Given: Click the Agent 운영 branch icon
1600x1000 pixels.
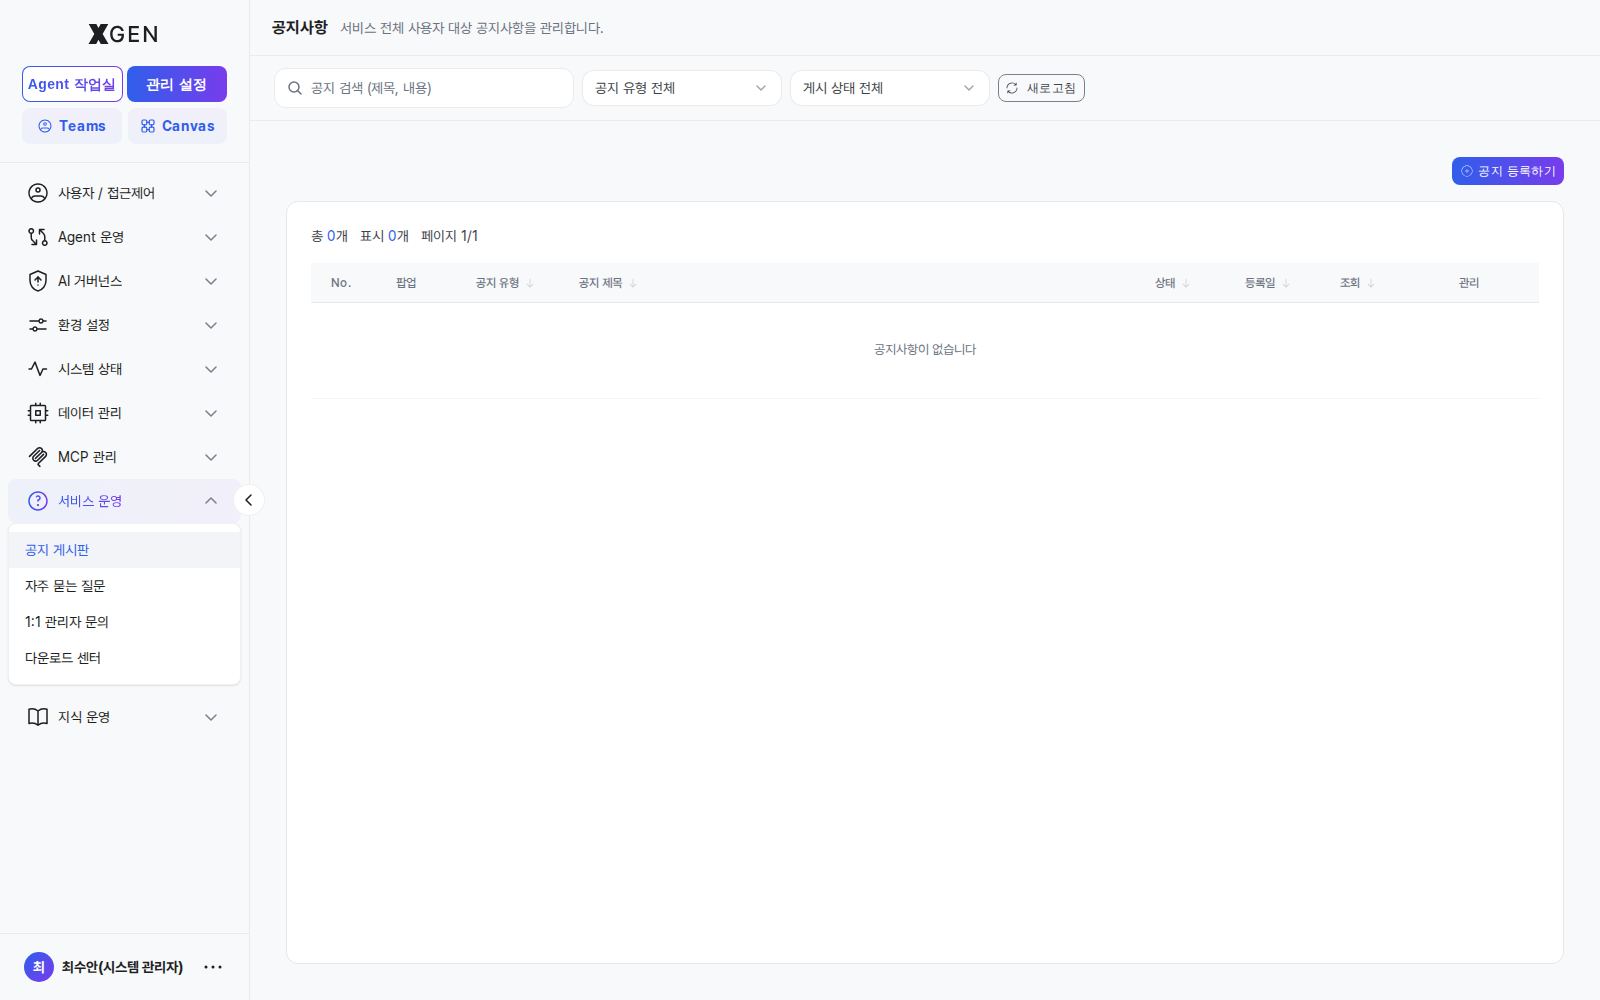Looking at the screenshot, I should 38,237.
